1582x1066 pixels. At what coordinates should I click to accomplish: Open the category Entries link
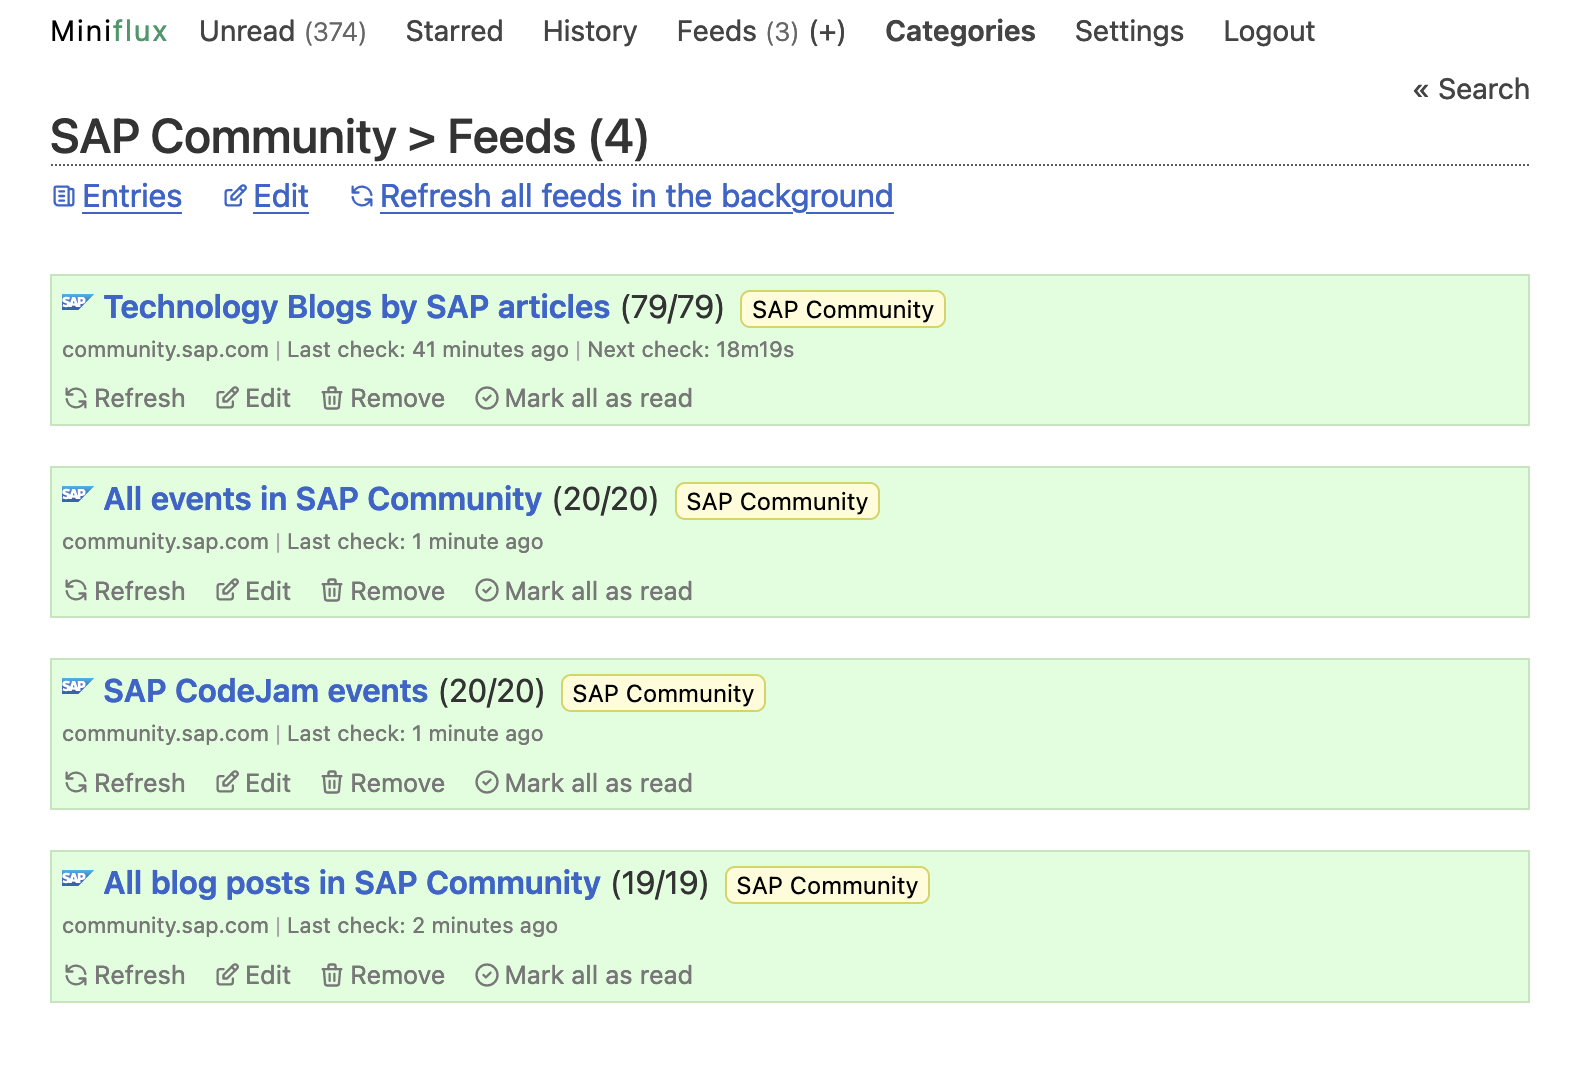click(x=132, y=196)
